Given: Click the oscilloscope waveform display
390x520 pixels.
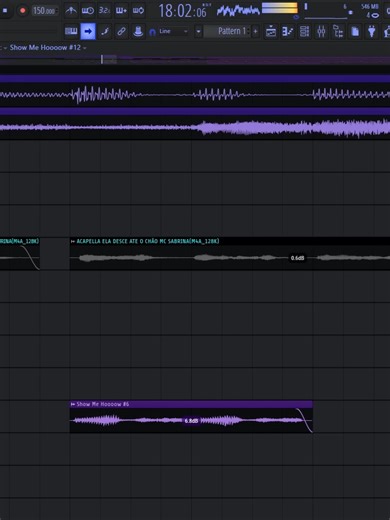Looking at the screenshot, I should [238, 10].
